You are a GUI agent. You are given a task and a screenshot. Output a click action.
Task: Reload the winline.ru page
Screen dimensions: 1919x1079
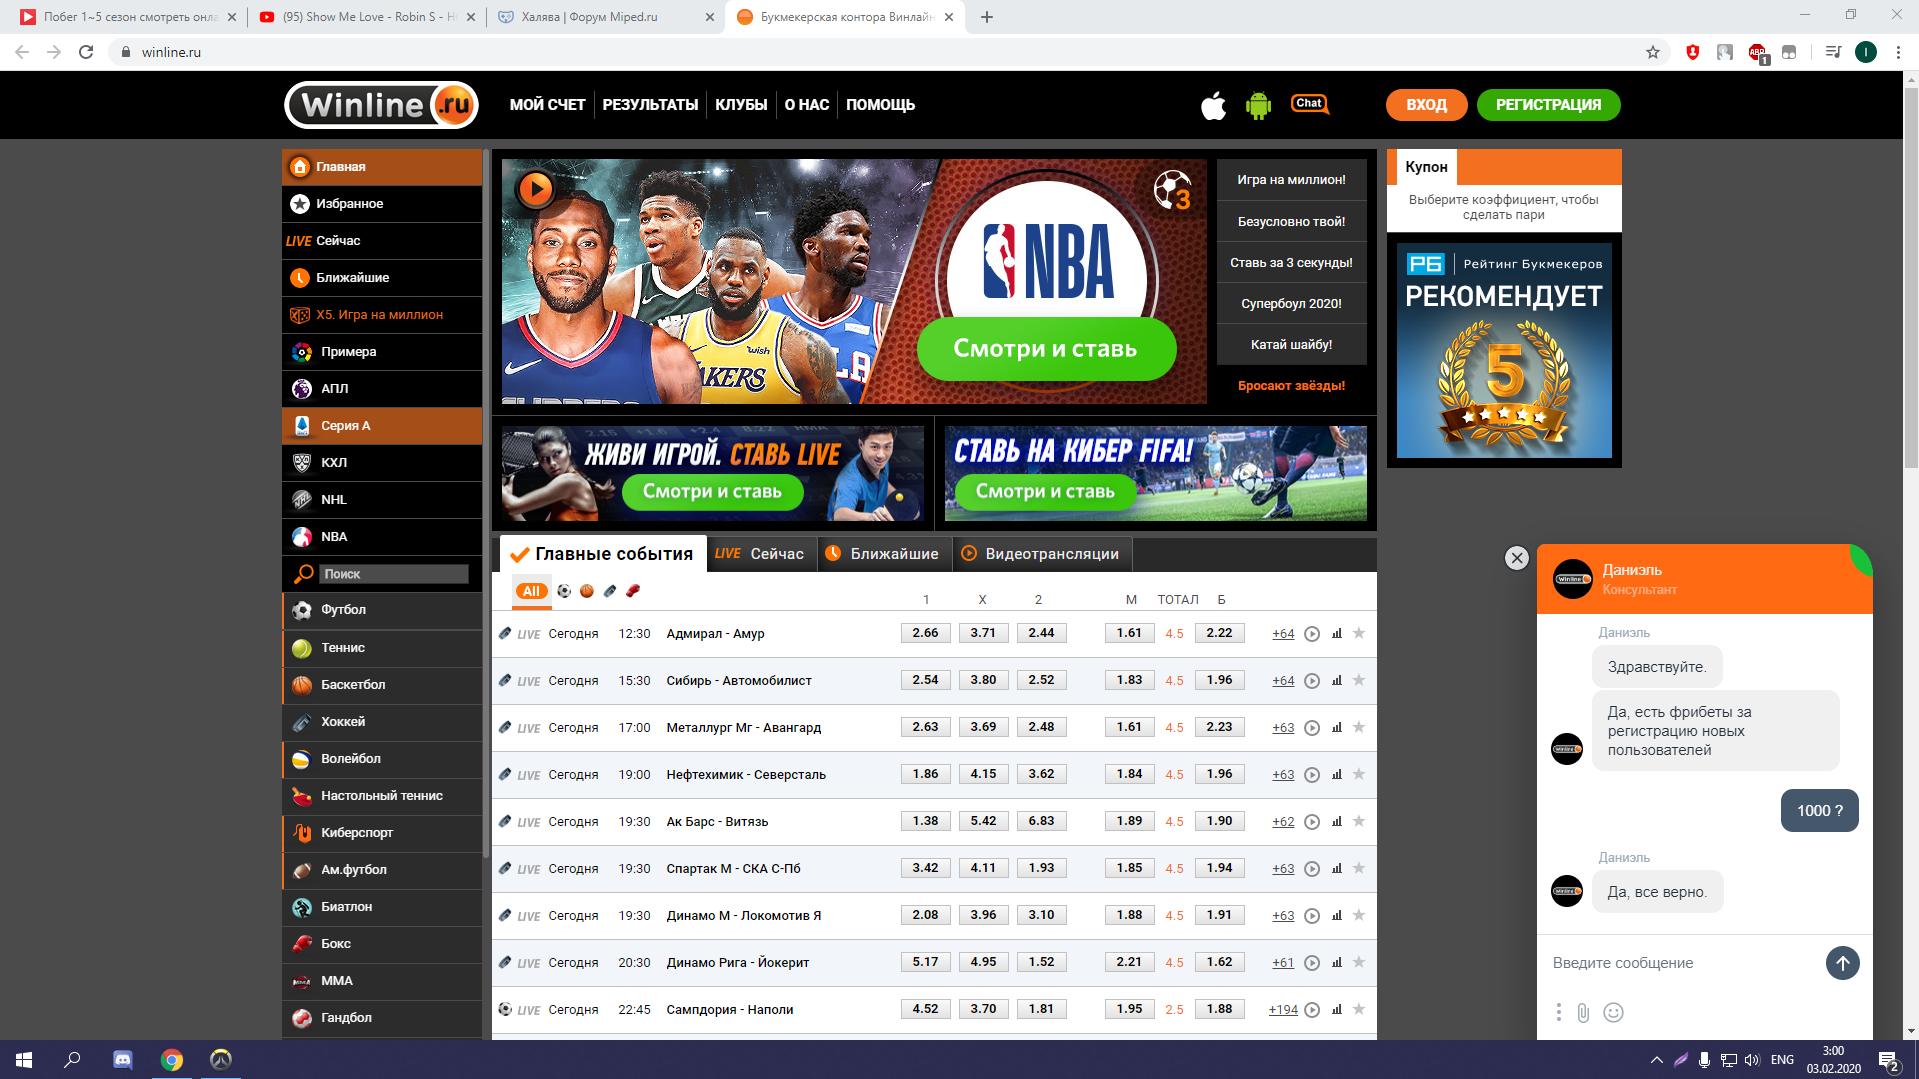(x=86, y=52)
